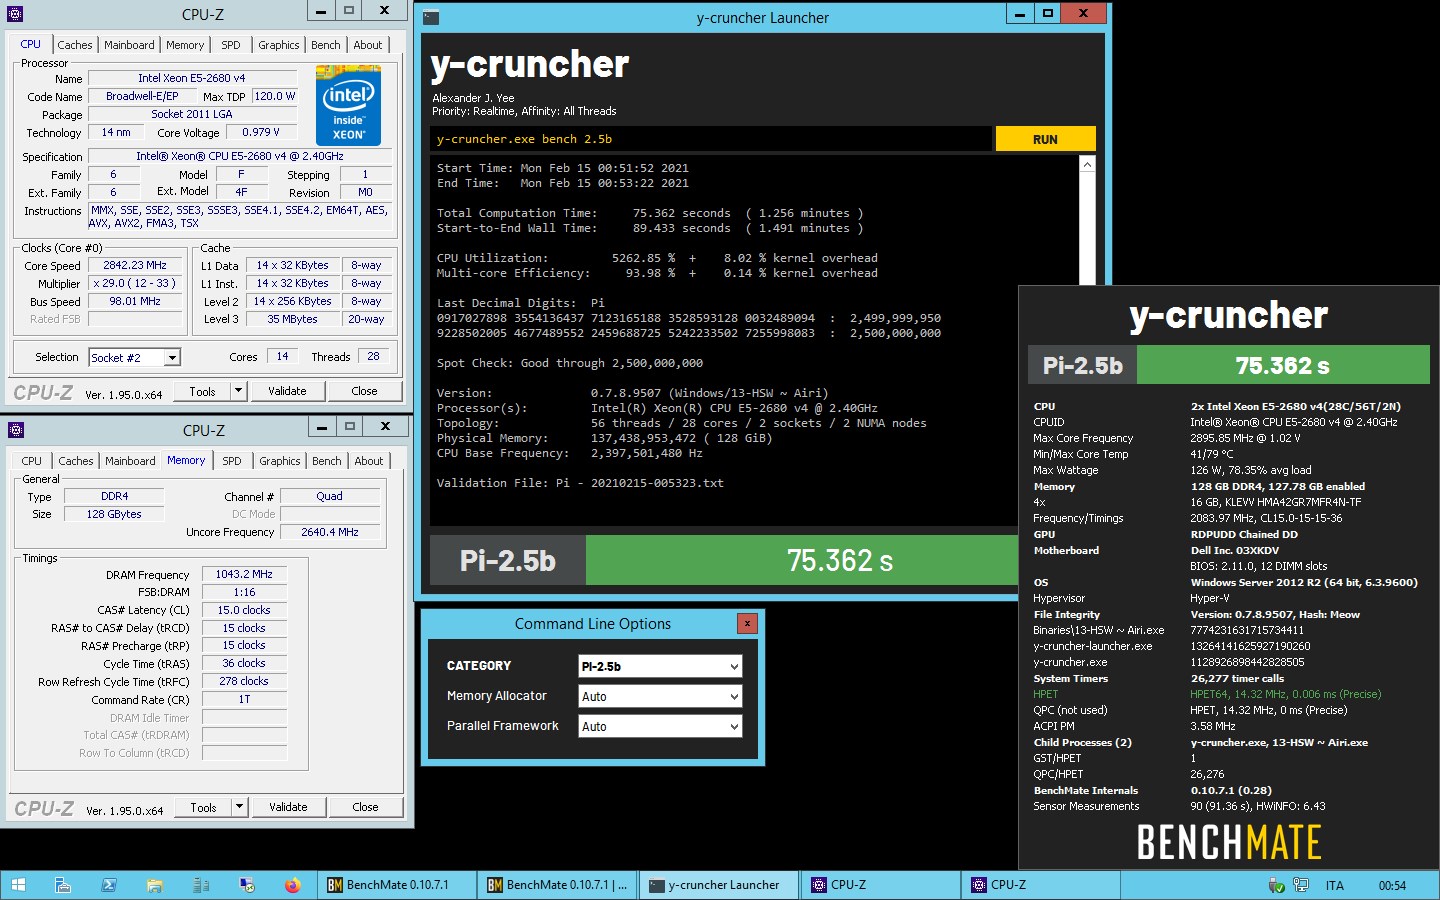Click the ITA language indicator in tray
This screenshot has width=1440, height=900.
[x=1334, y=885]
